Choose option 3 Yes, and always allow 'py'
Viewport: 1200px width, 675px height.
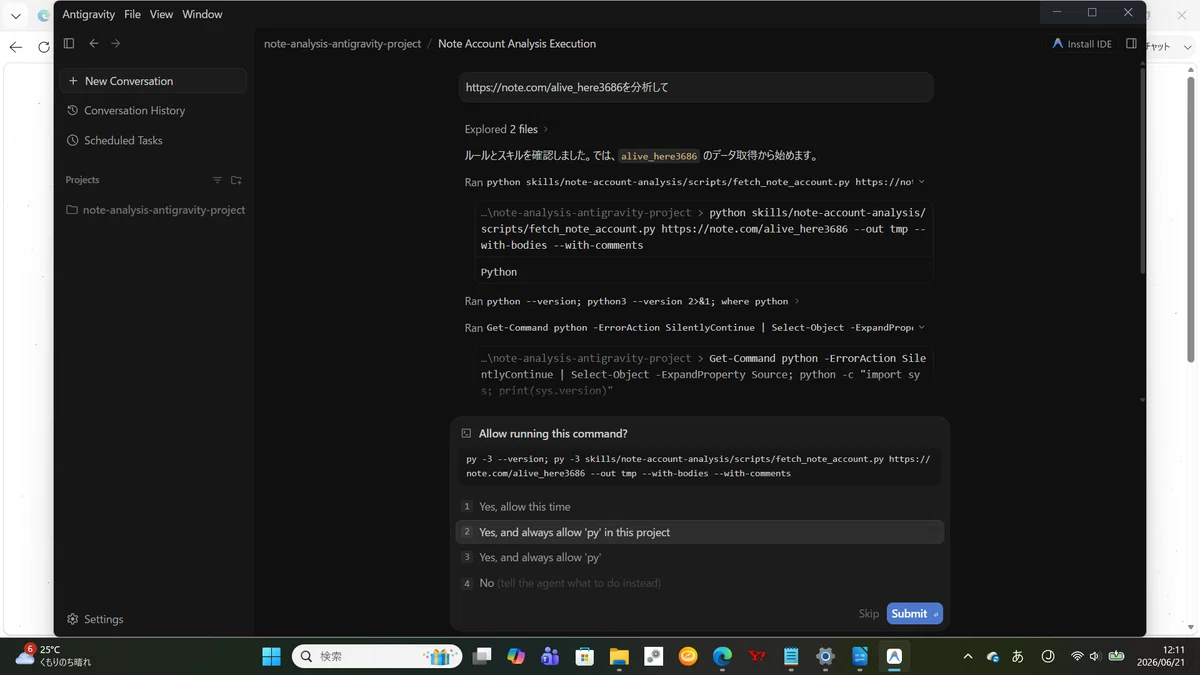click(699, 557)
